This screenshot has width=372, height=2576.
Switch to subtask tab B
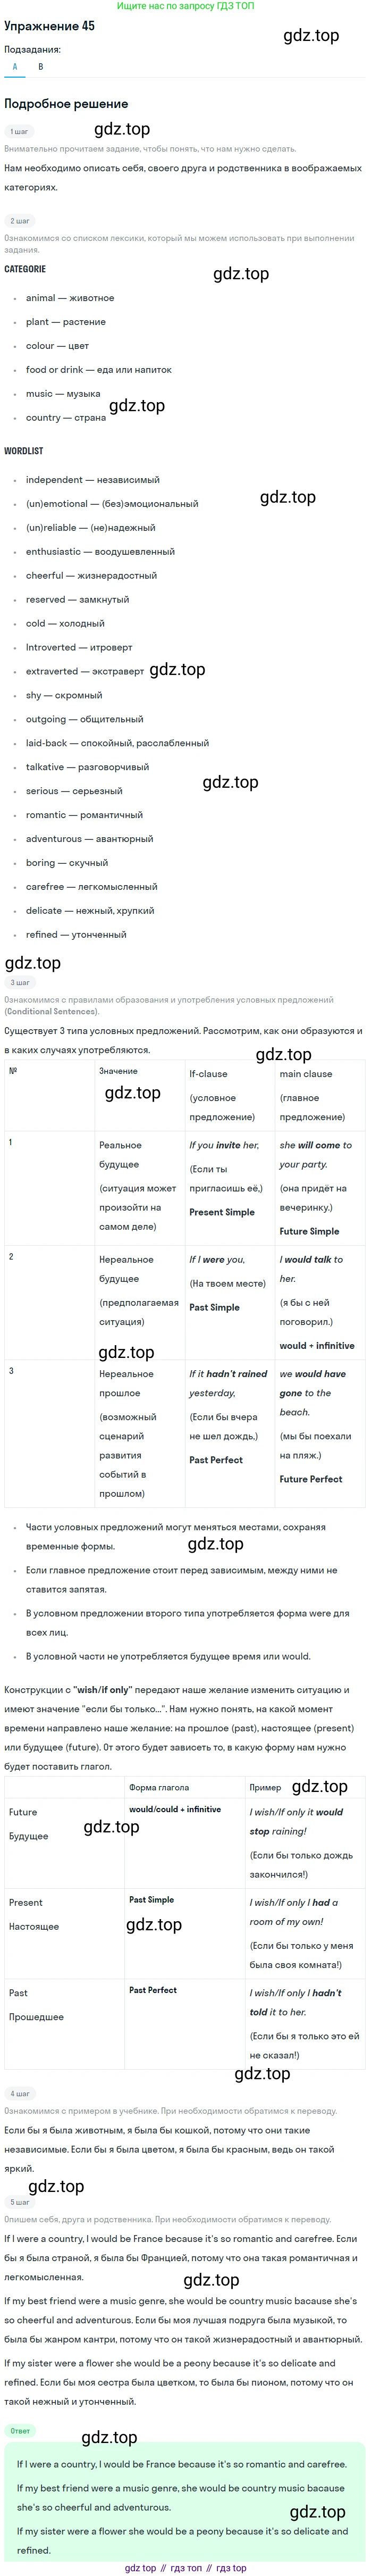pyautogui.click(x=40, y=67)
